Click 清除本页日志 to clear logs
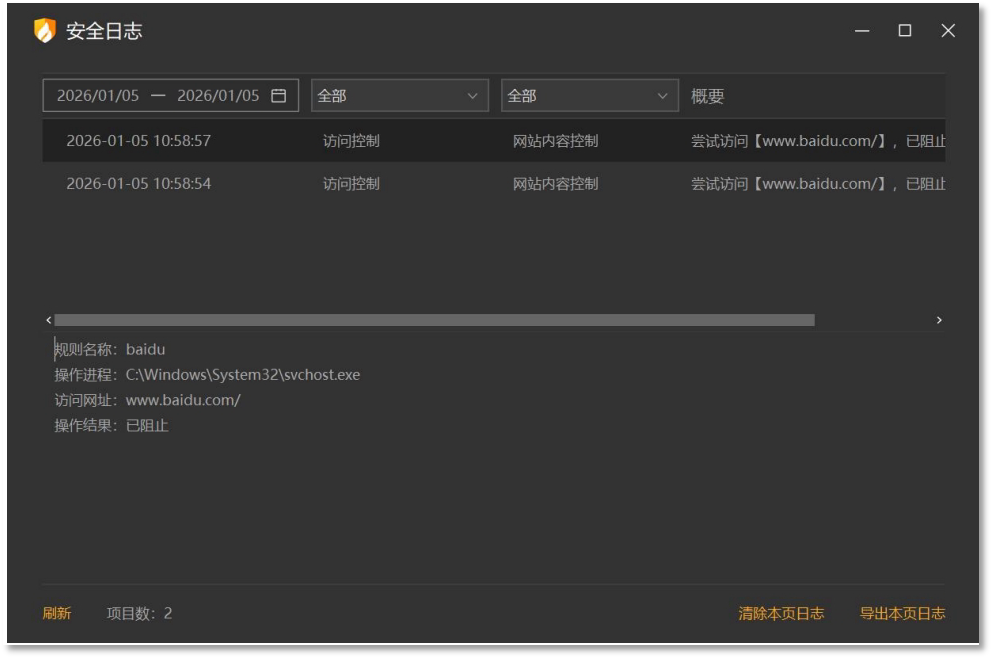992x659 pixels. 781,613
